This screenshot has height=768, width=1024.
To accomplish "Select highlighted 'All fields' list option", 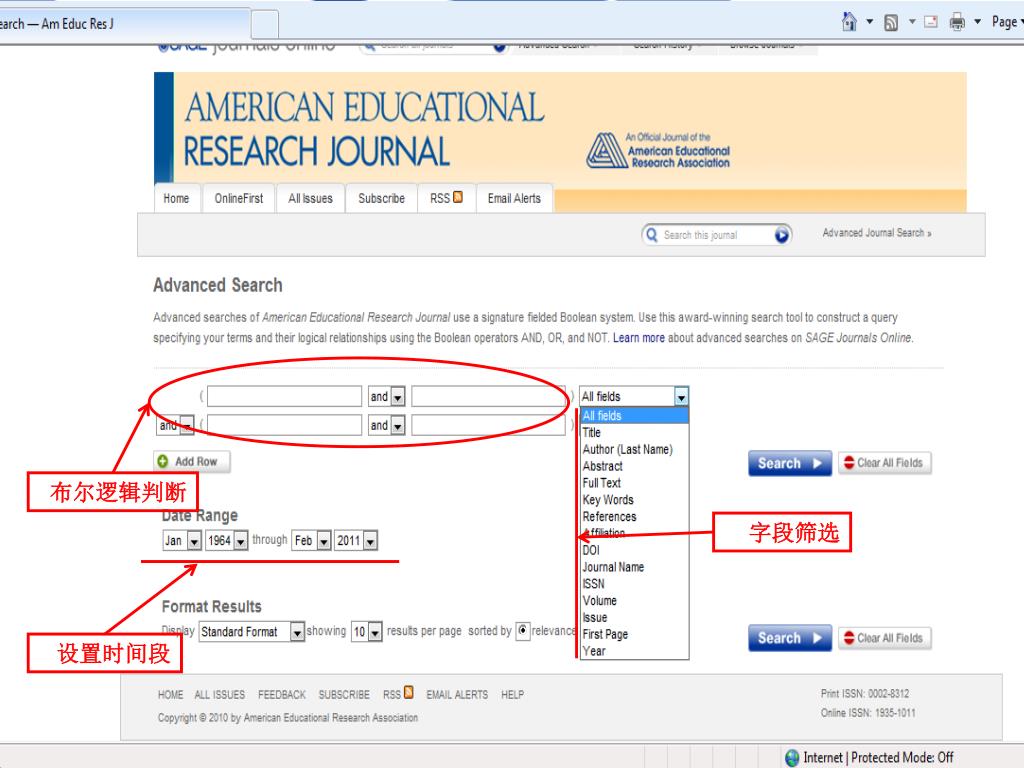I will 635,415.
